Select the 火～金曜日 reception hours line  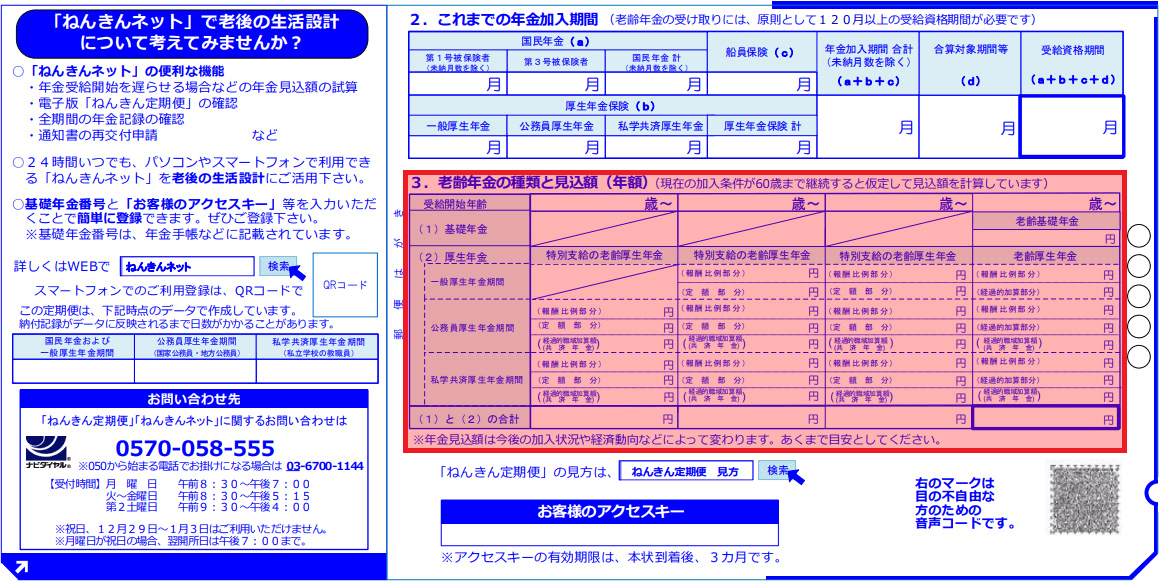(208, 496)
